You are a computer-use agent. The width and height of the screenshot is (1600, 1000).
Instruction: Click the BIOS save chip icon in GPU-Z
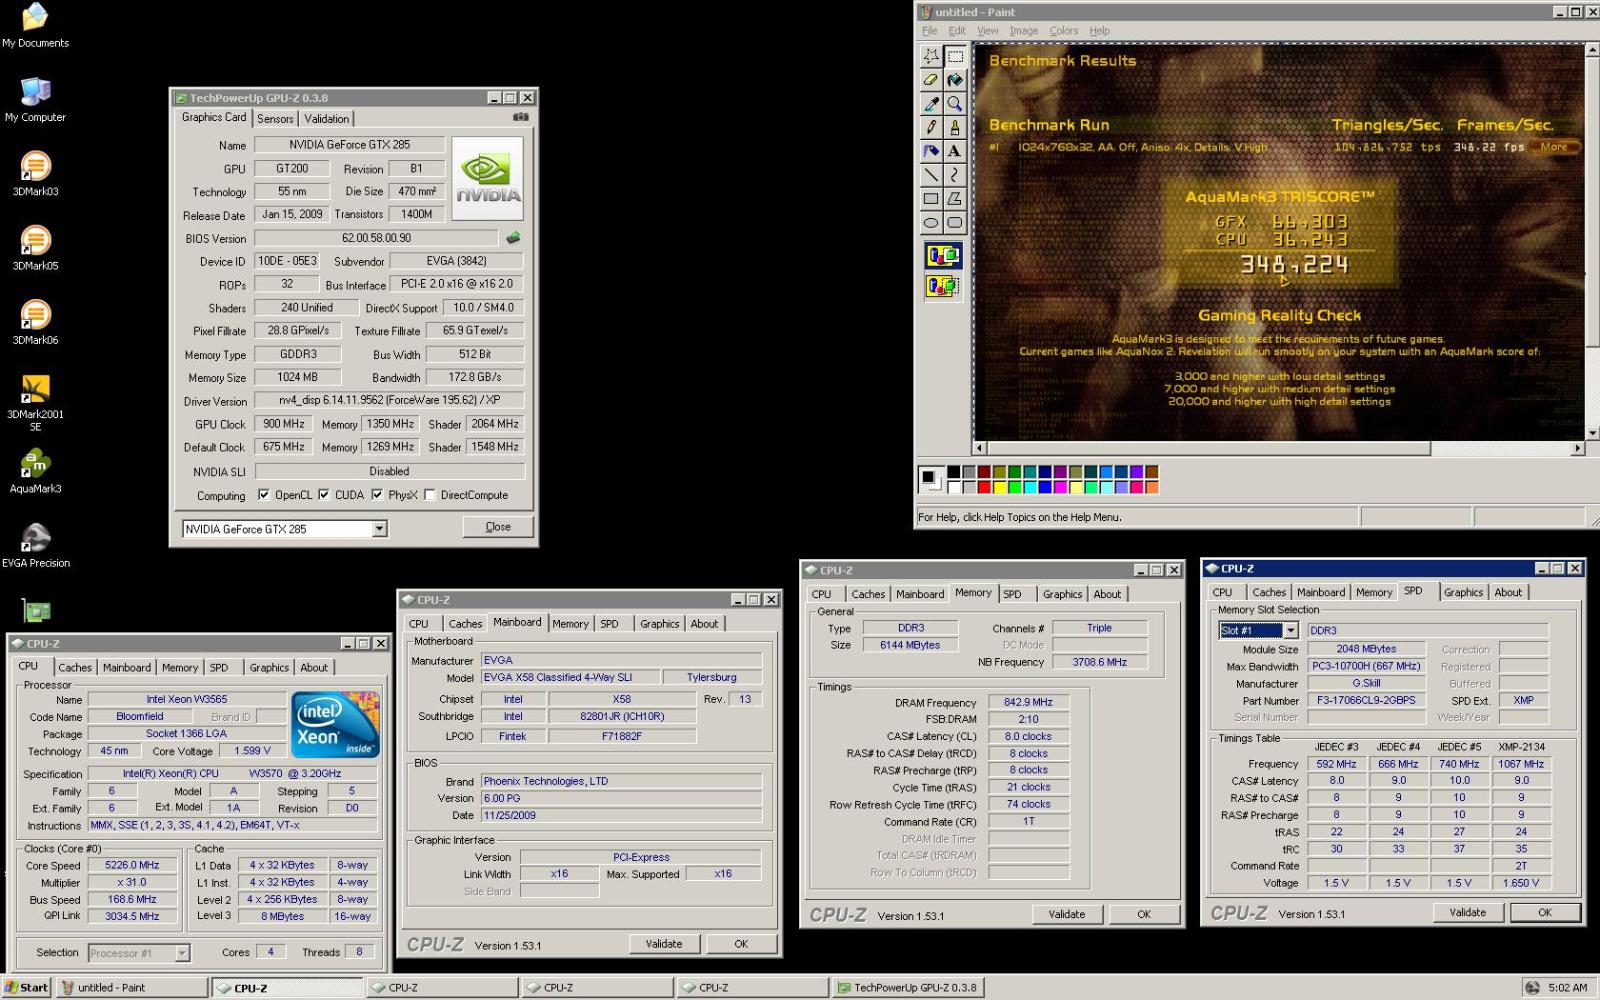pyautogui.click(x=513, y=238)
